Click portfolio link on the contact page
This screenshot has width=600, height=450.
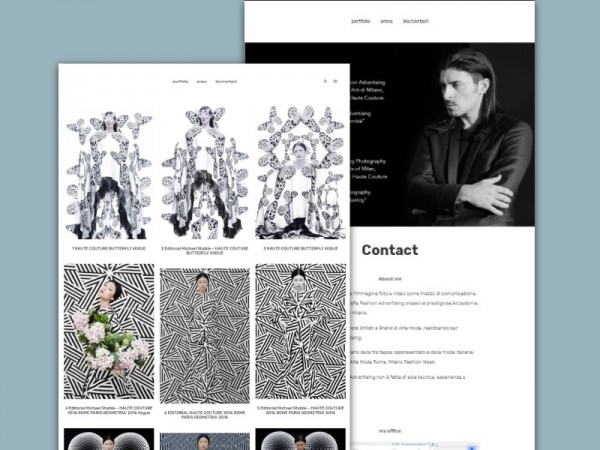[x=360, y=21]
